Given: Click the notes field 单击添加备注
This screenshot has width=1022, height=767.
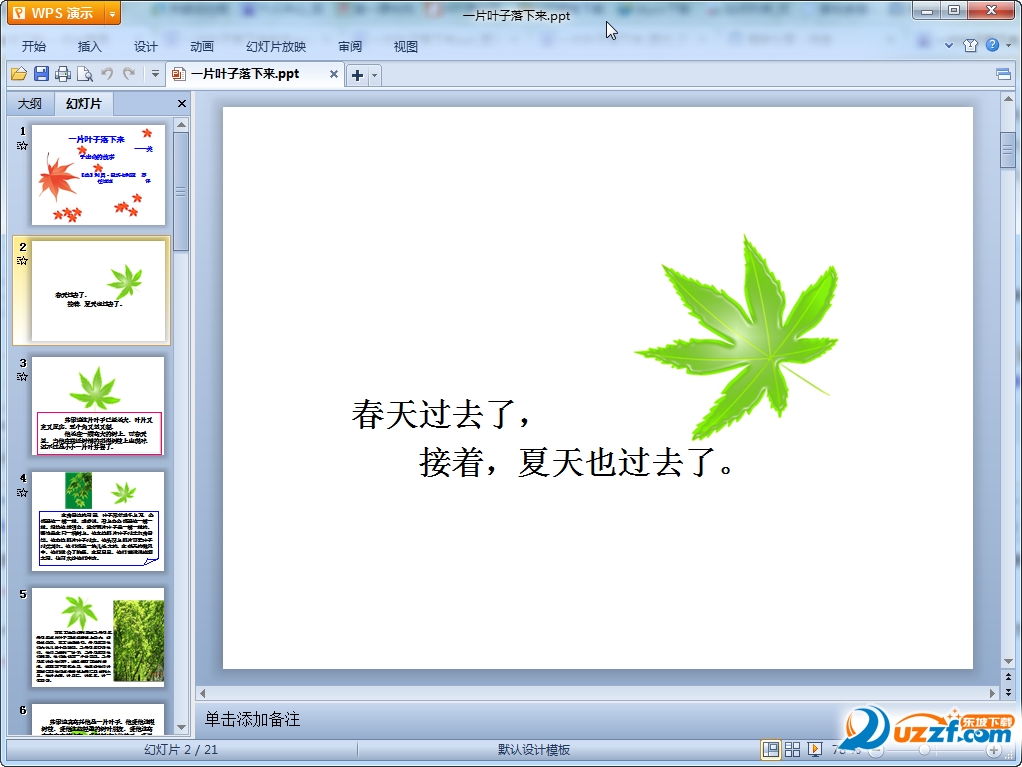Looking at the screenshot, I should tap(252, 719).
